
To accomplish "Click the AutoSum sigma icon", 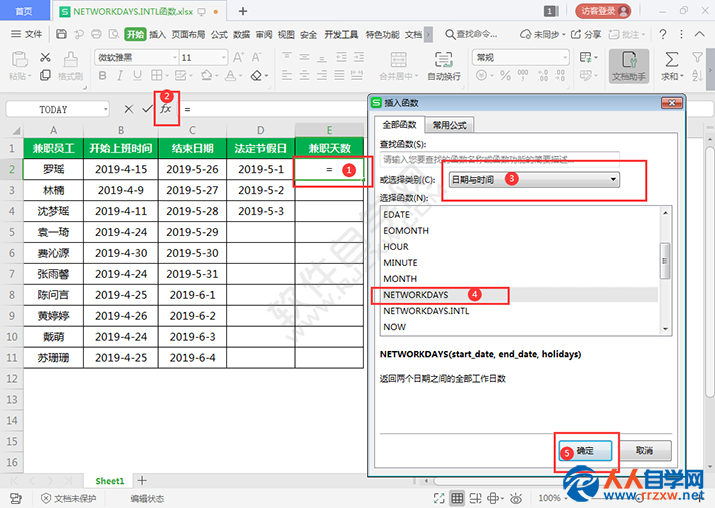I will (672, 60).
